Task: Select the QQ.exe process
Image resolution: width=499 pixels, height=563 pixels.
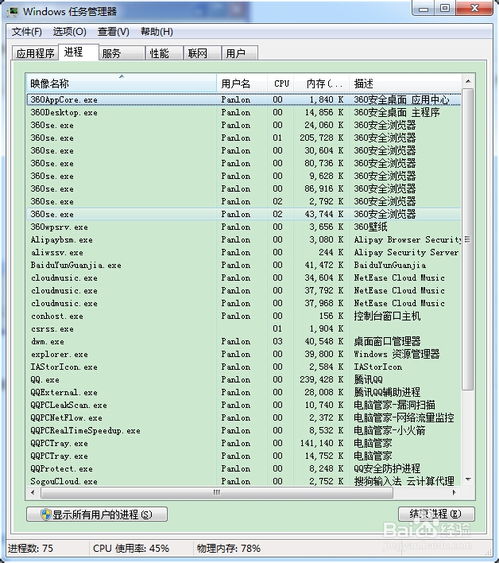Action: [244, 380]
